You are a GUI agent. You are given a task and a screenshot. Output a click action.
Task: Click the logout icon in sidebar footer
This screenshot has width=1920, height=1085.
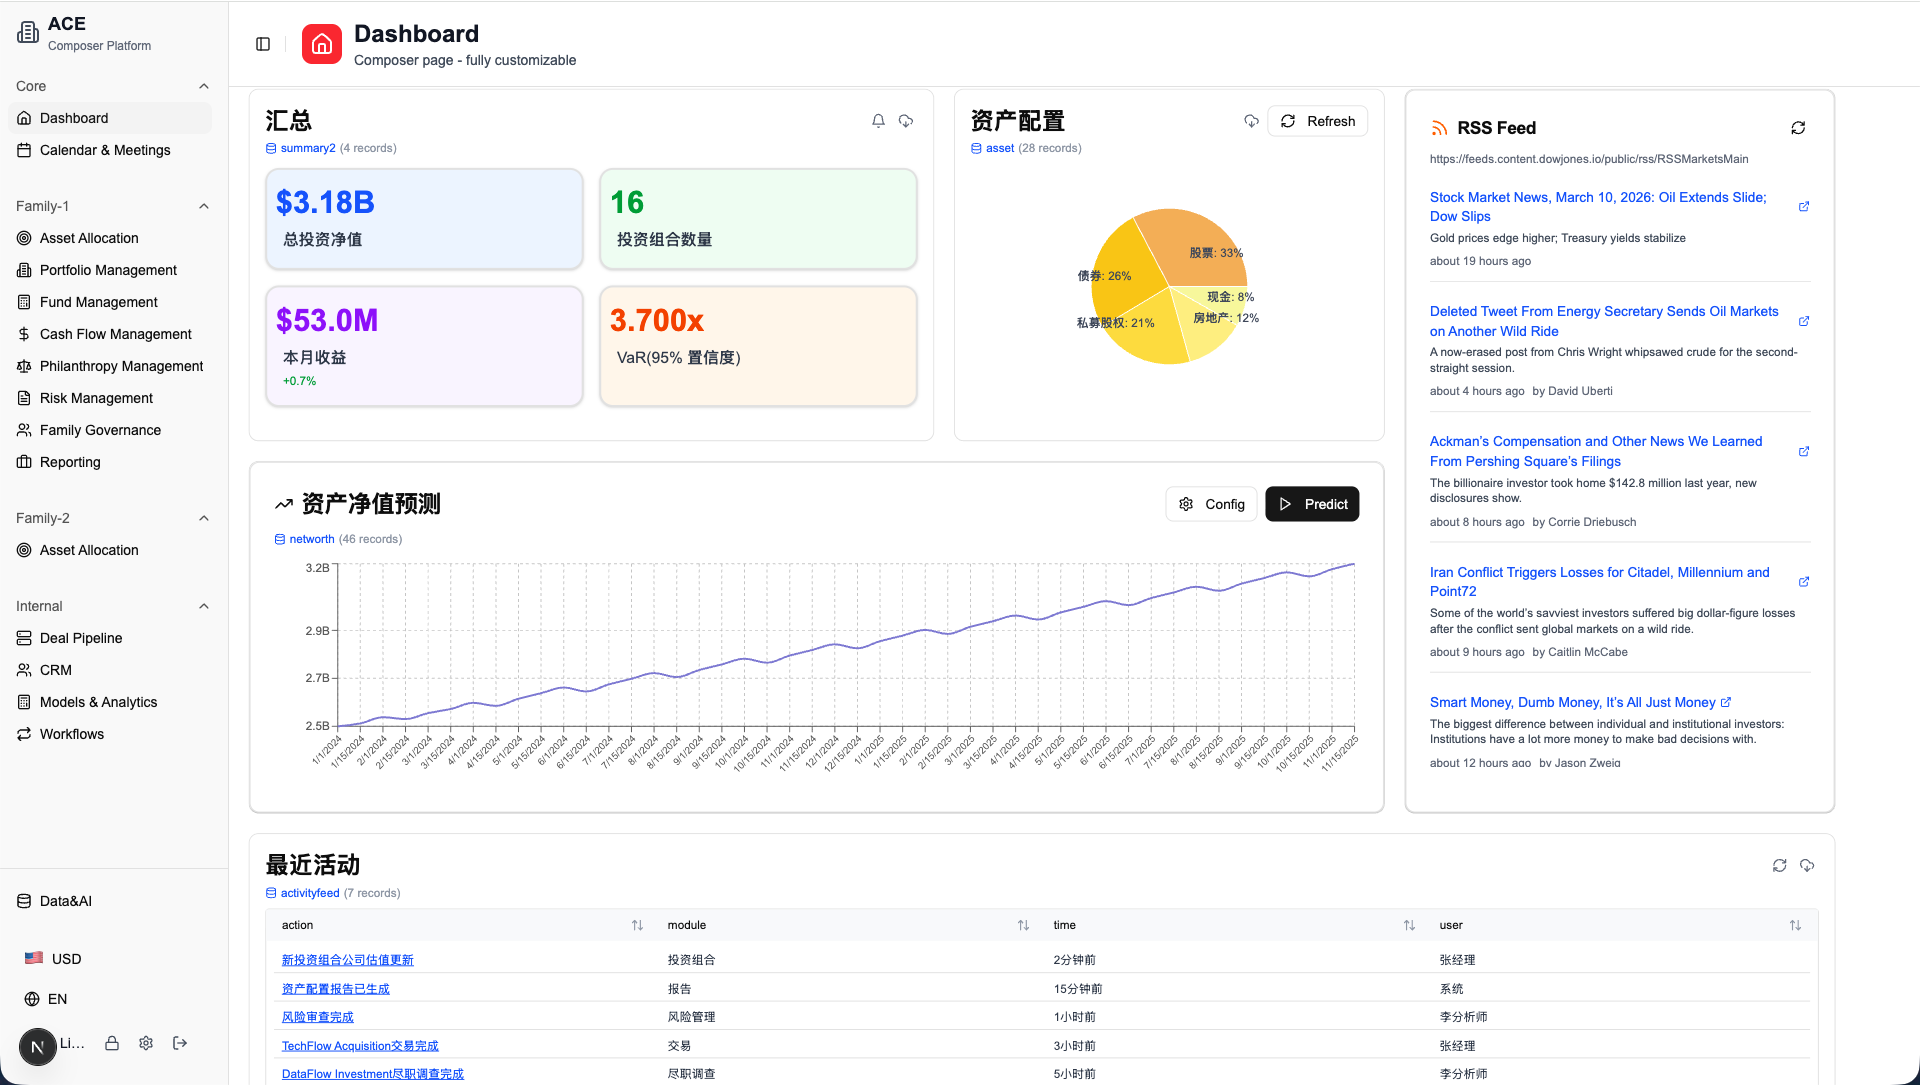point(180,1043)
